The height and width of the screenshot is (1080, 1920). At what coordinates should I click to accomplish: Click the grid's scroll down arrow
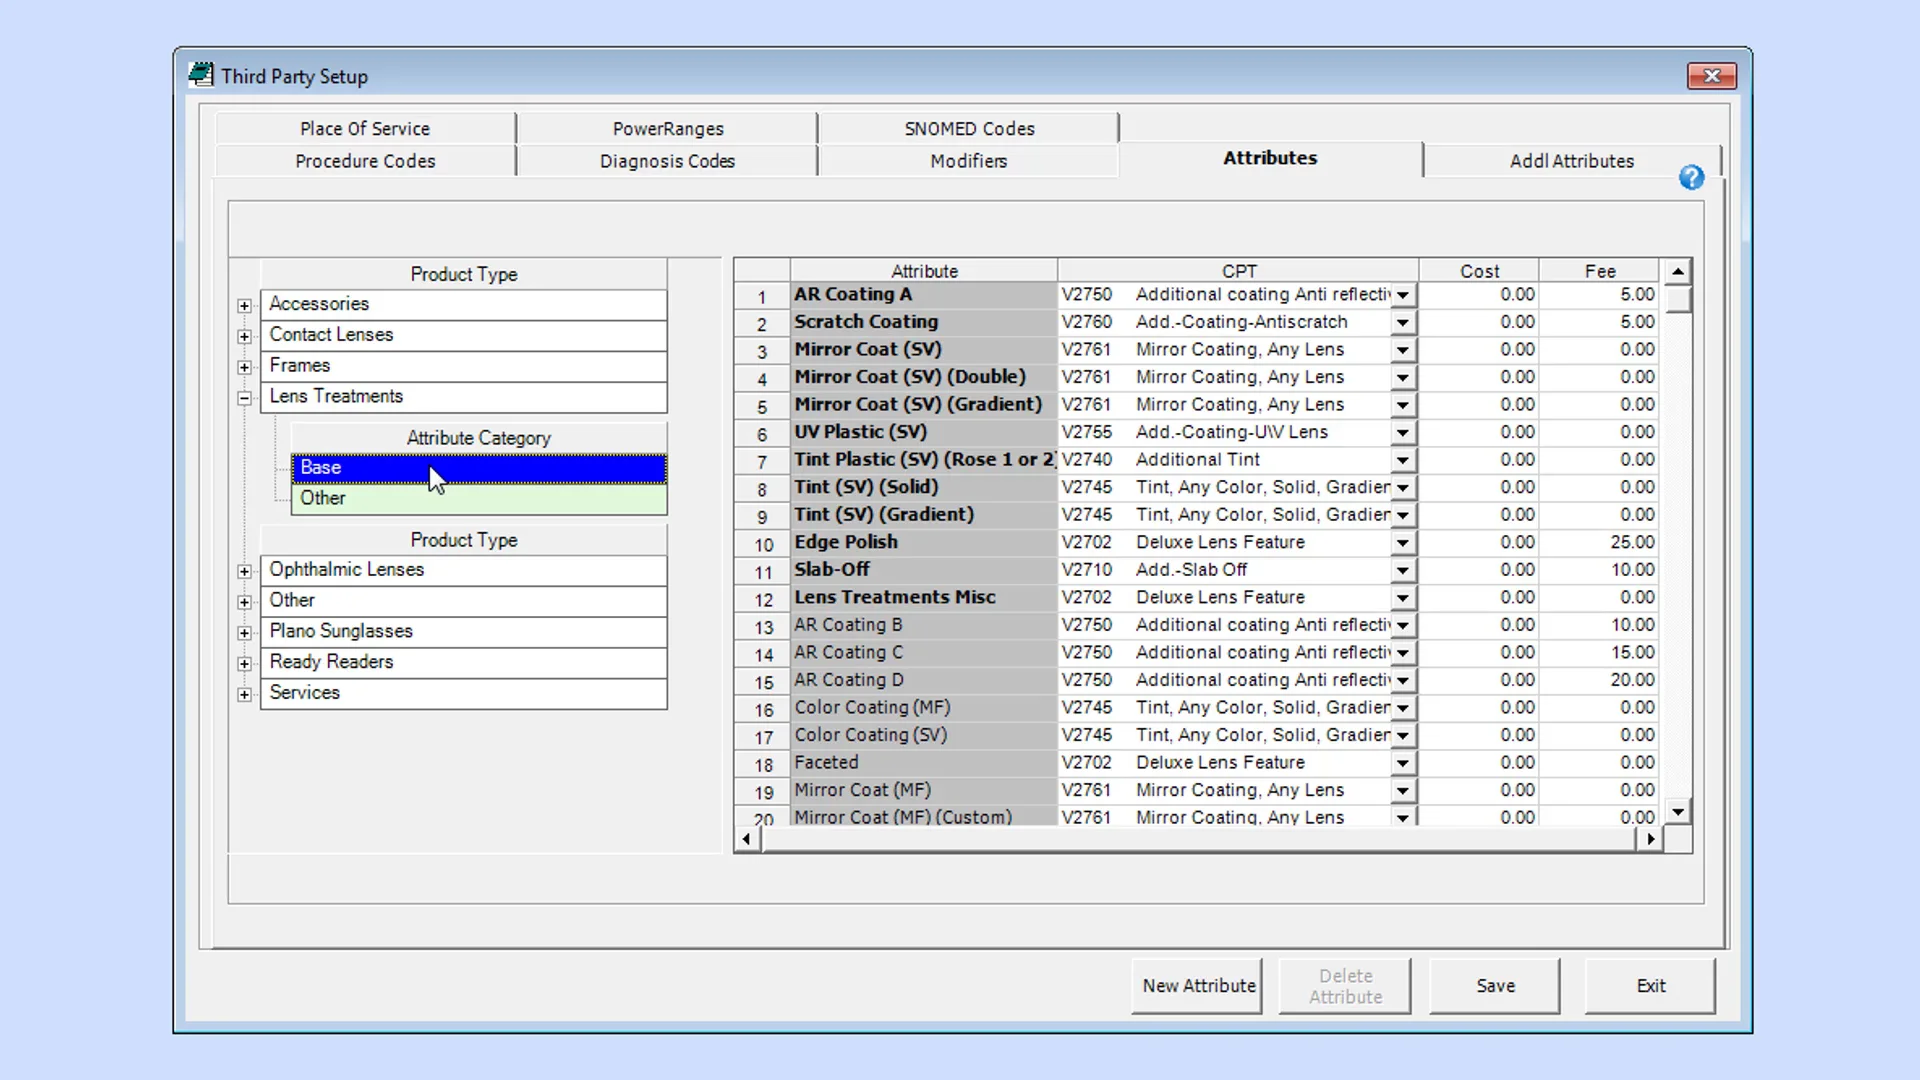pyautogui.click(x=1678, y=812)
